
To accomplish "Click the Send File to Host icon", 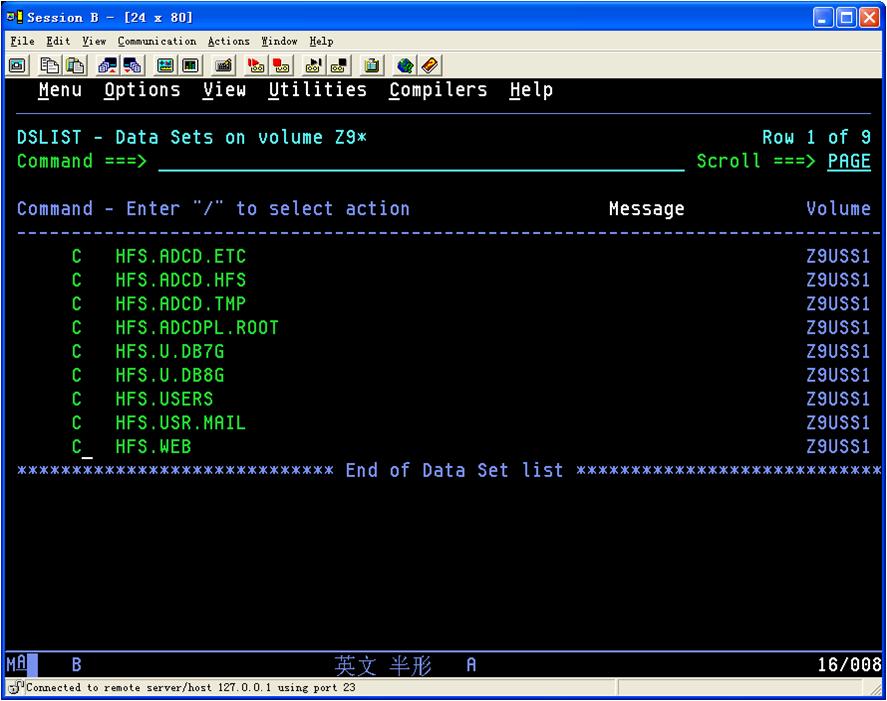I will click(x=107, y=66).
